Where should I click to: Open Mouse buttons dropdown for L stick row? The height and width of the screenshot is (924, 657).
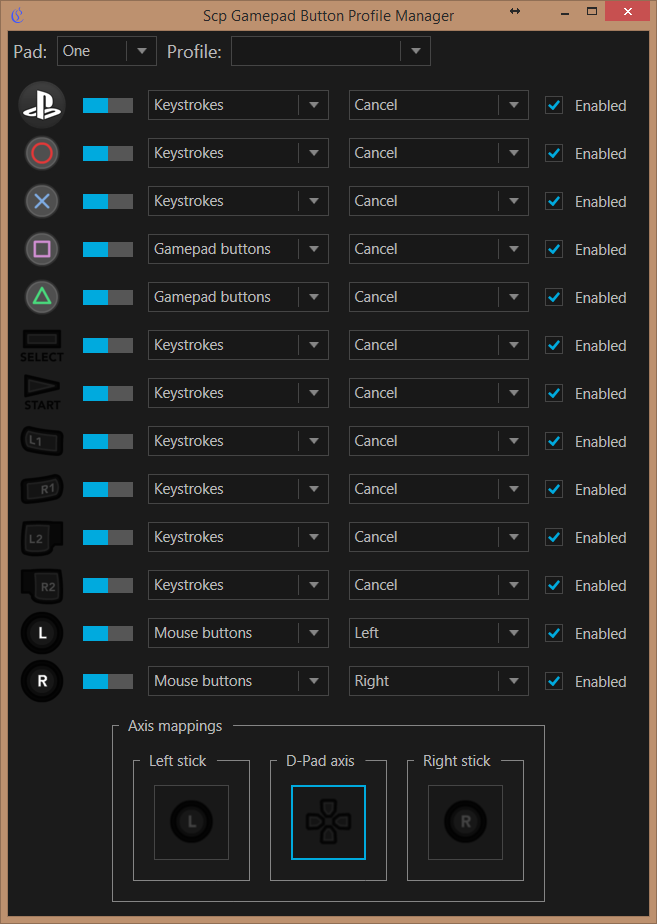[238, 633]
